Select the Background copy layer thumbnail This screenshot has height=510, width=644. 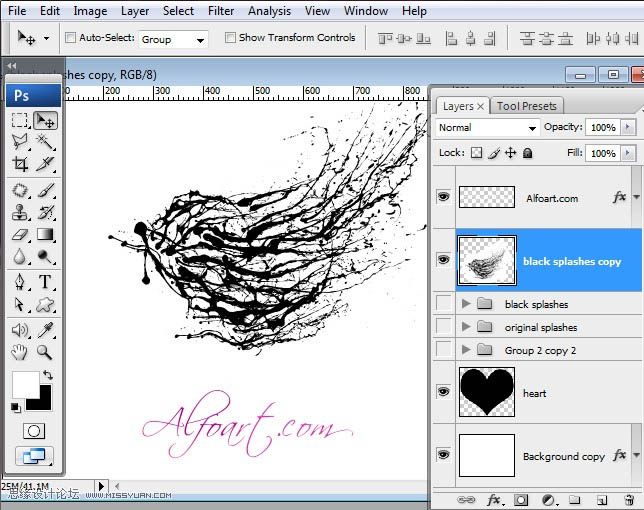tap(487, 455)
